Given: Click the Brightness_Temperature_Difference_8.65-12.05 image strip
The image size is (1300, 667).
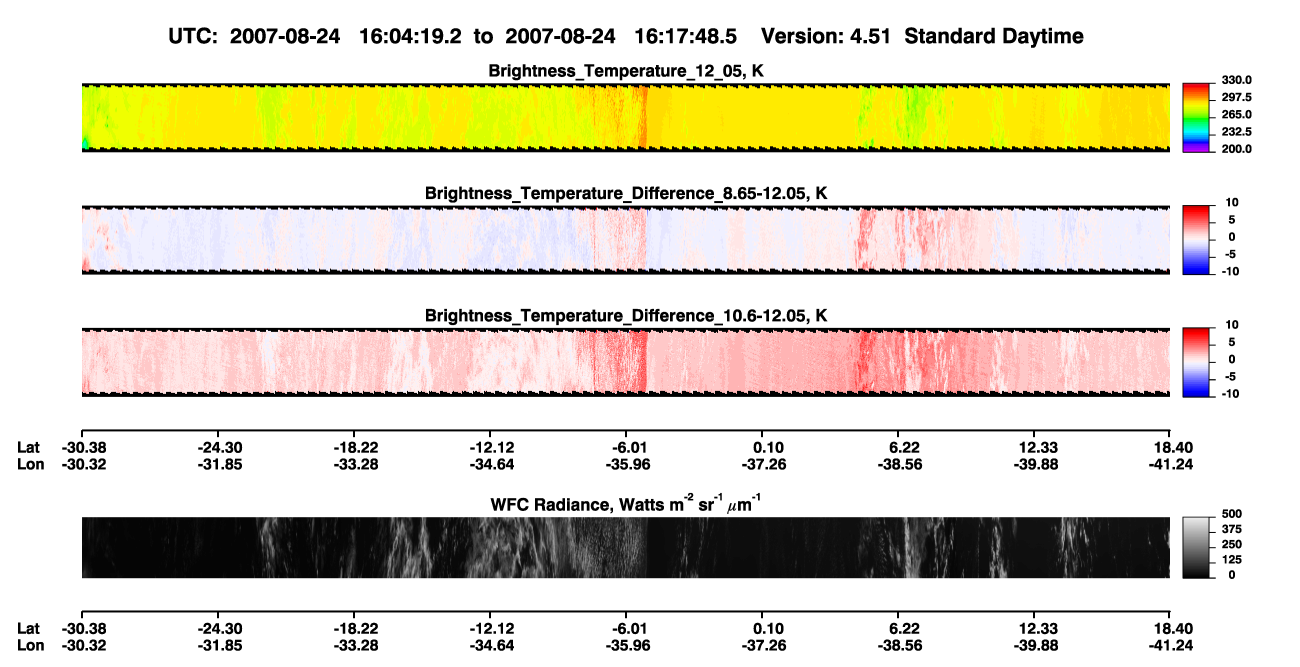Looking at the screenshot, I should (625, 240).
